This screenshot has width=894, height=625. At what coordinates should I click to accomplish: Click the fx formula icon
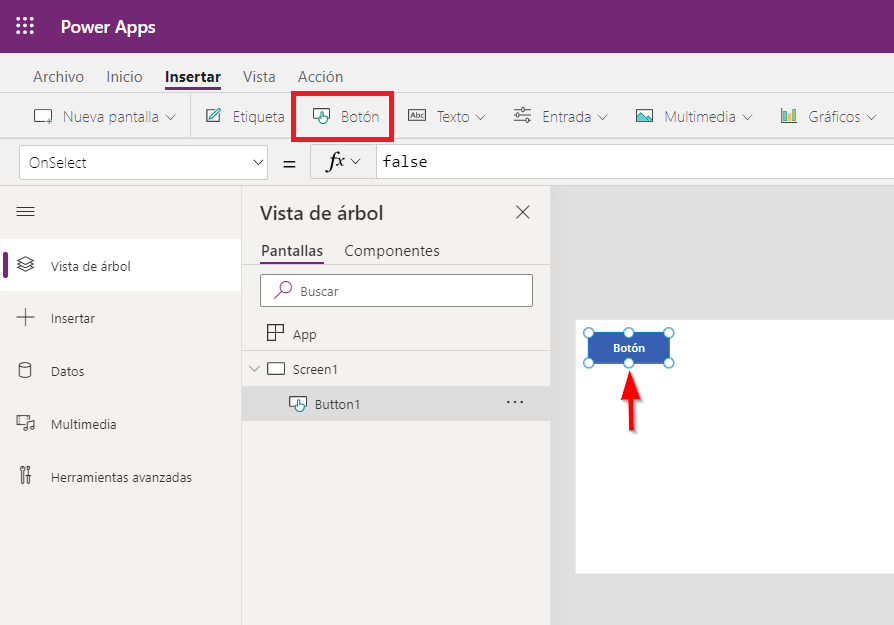pos(335,161)
